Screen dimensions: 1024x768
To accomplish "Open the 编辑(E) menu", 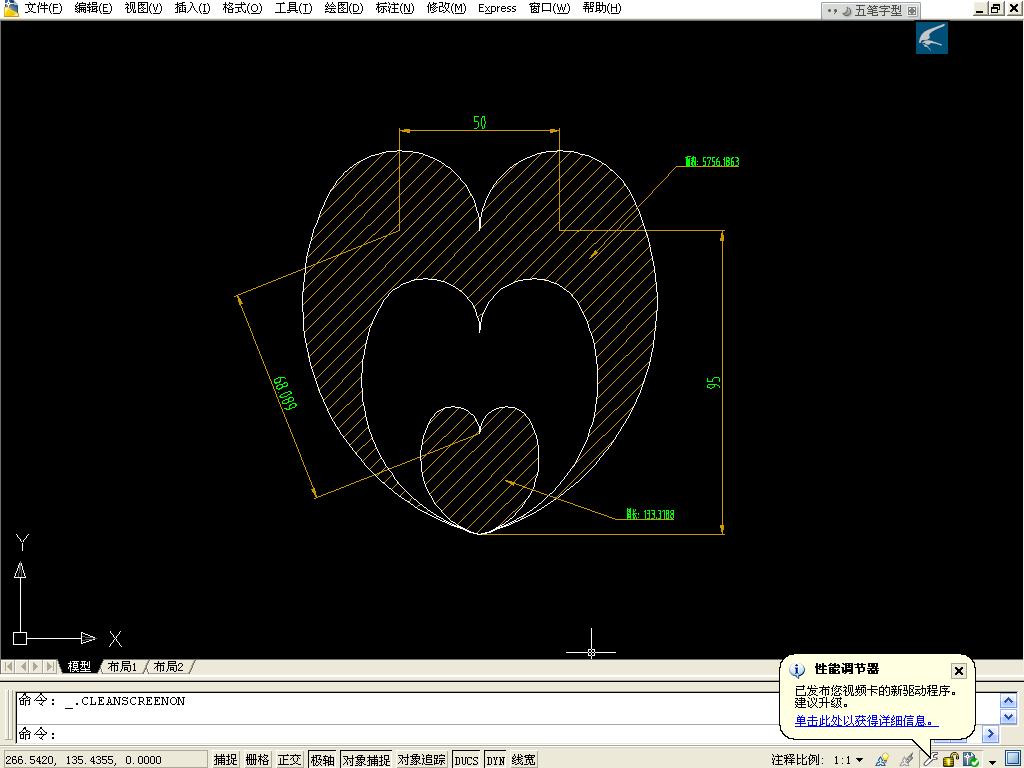I will click(93, 8).
